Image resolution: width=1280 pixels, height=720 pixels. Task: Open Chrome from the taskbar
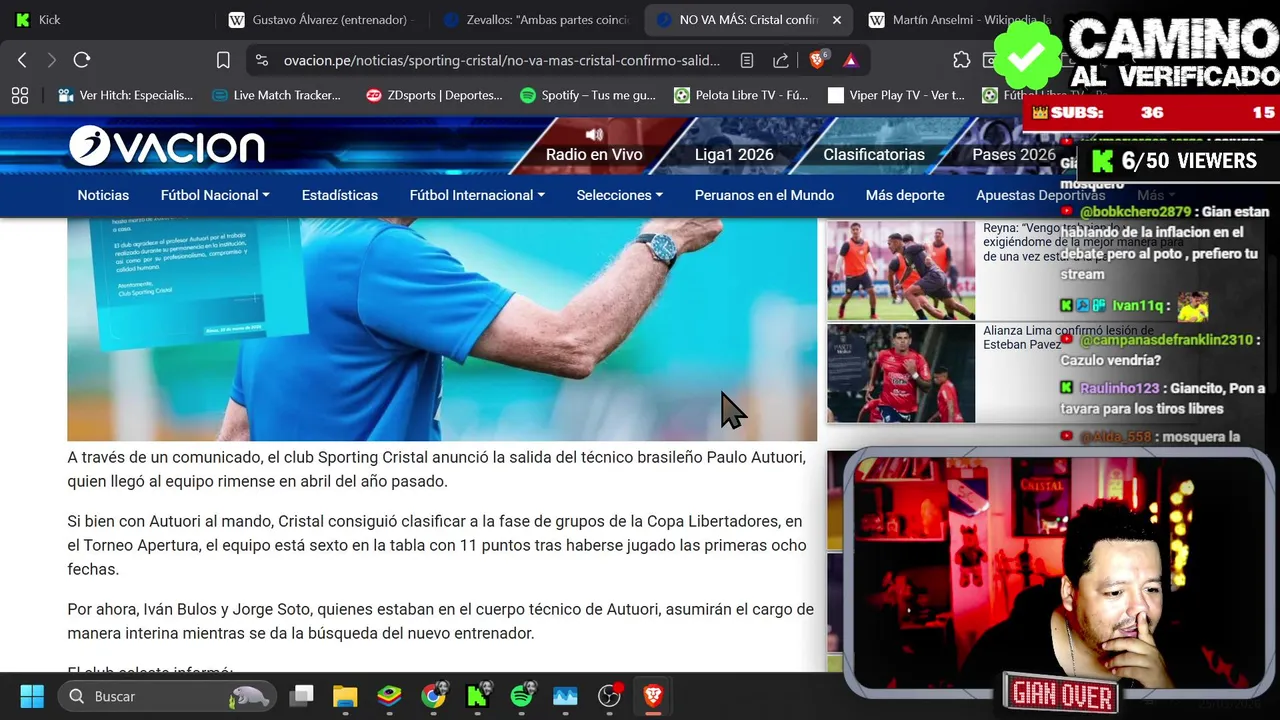coord(433,696)
